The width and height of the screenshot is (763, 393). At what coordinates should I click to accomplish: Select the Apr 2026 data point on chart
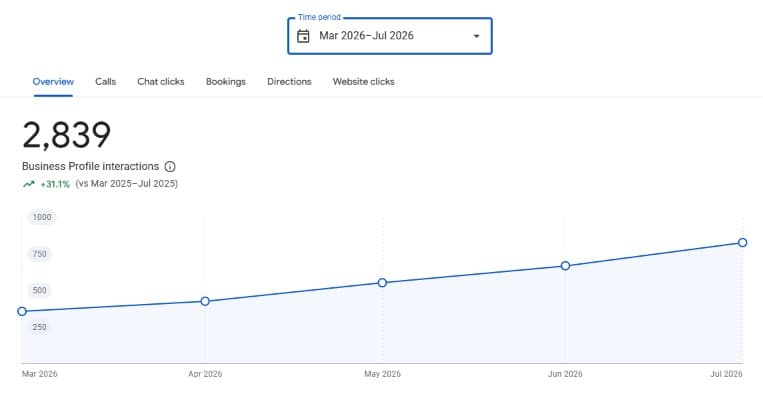pos(205,302)
